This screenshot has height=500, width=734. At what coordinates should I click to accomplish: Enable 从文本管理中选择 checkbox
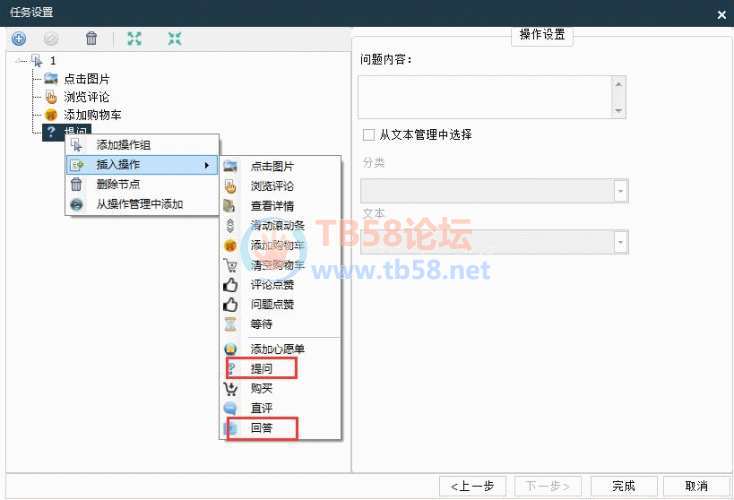369,134
